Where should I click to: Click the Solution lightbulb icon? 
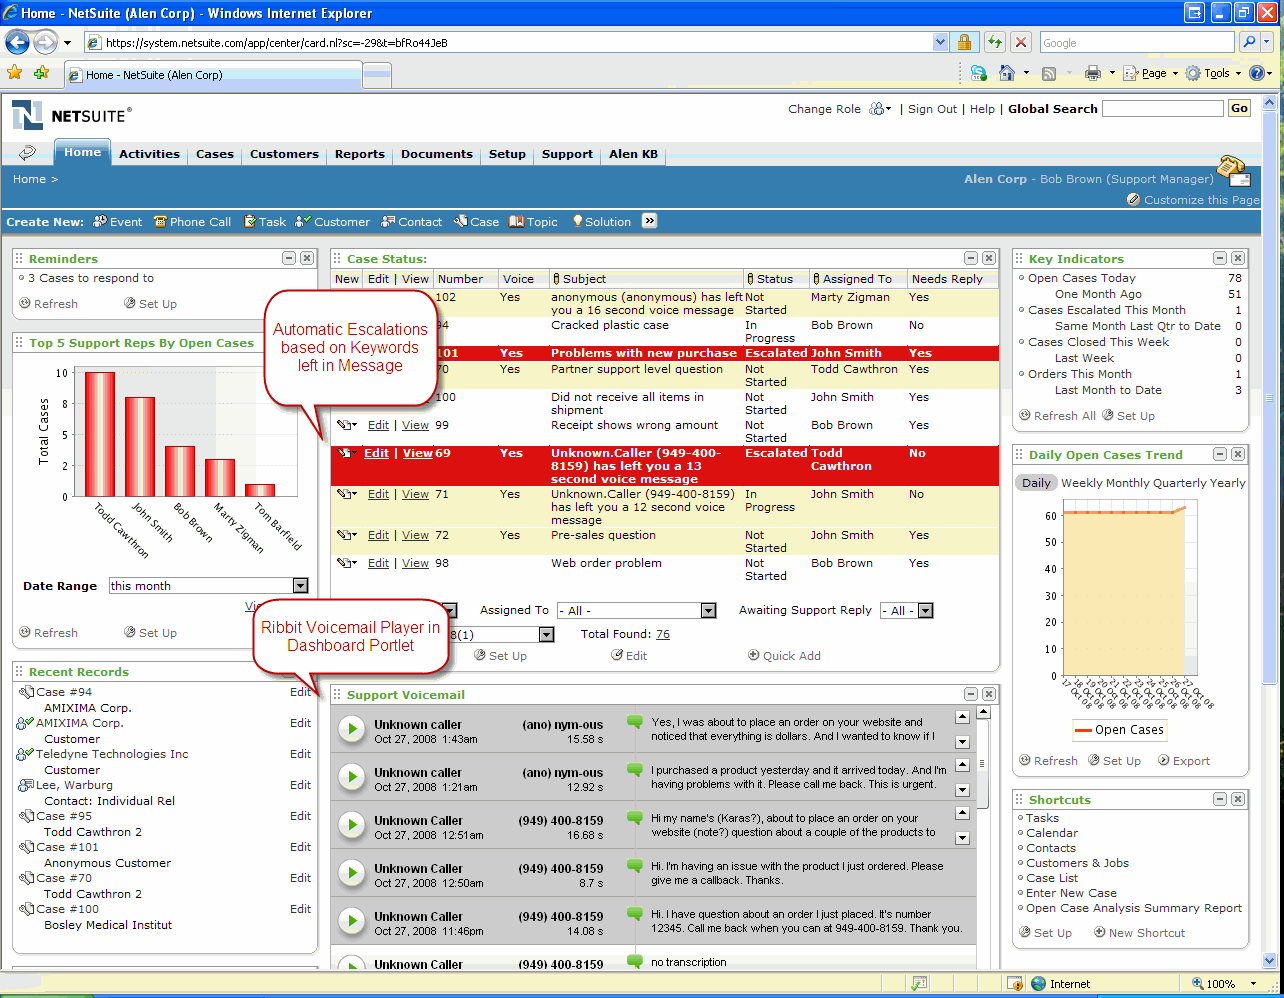[x=577, y=221]
